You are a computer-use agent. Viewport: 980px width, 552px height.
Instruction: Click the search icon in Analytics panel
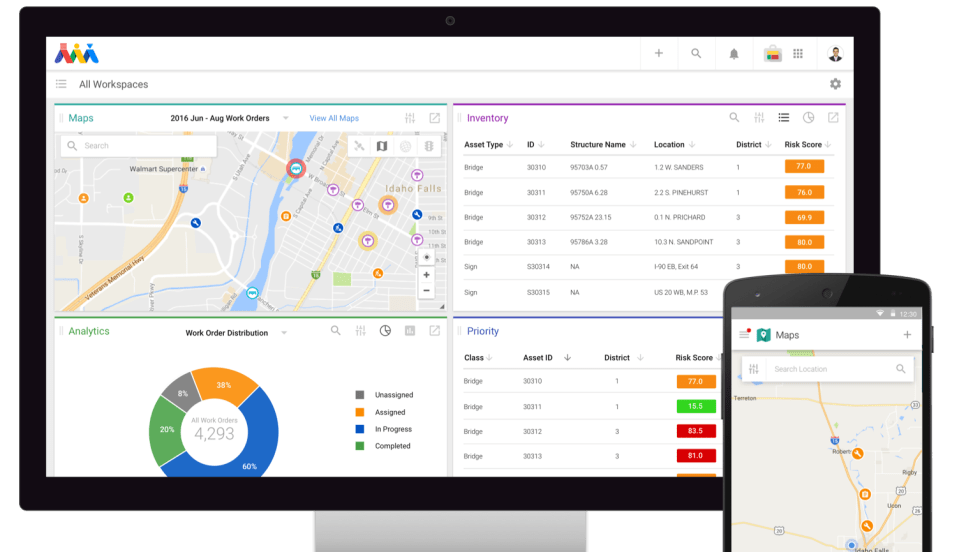point(335,331)
